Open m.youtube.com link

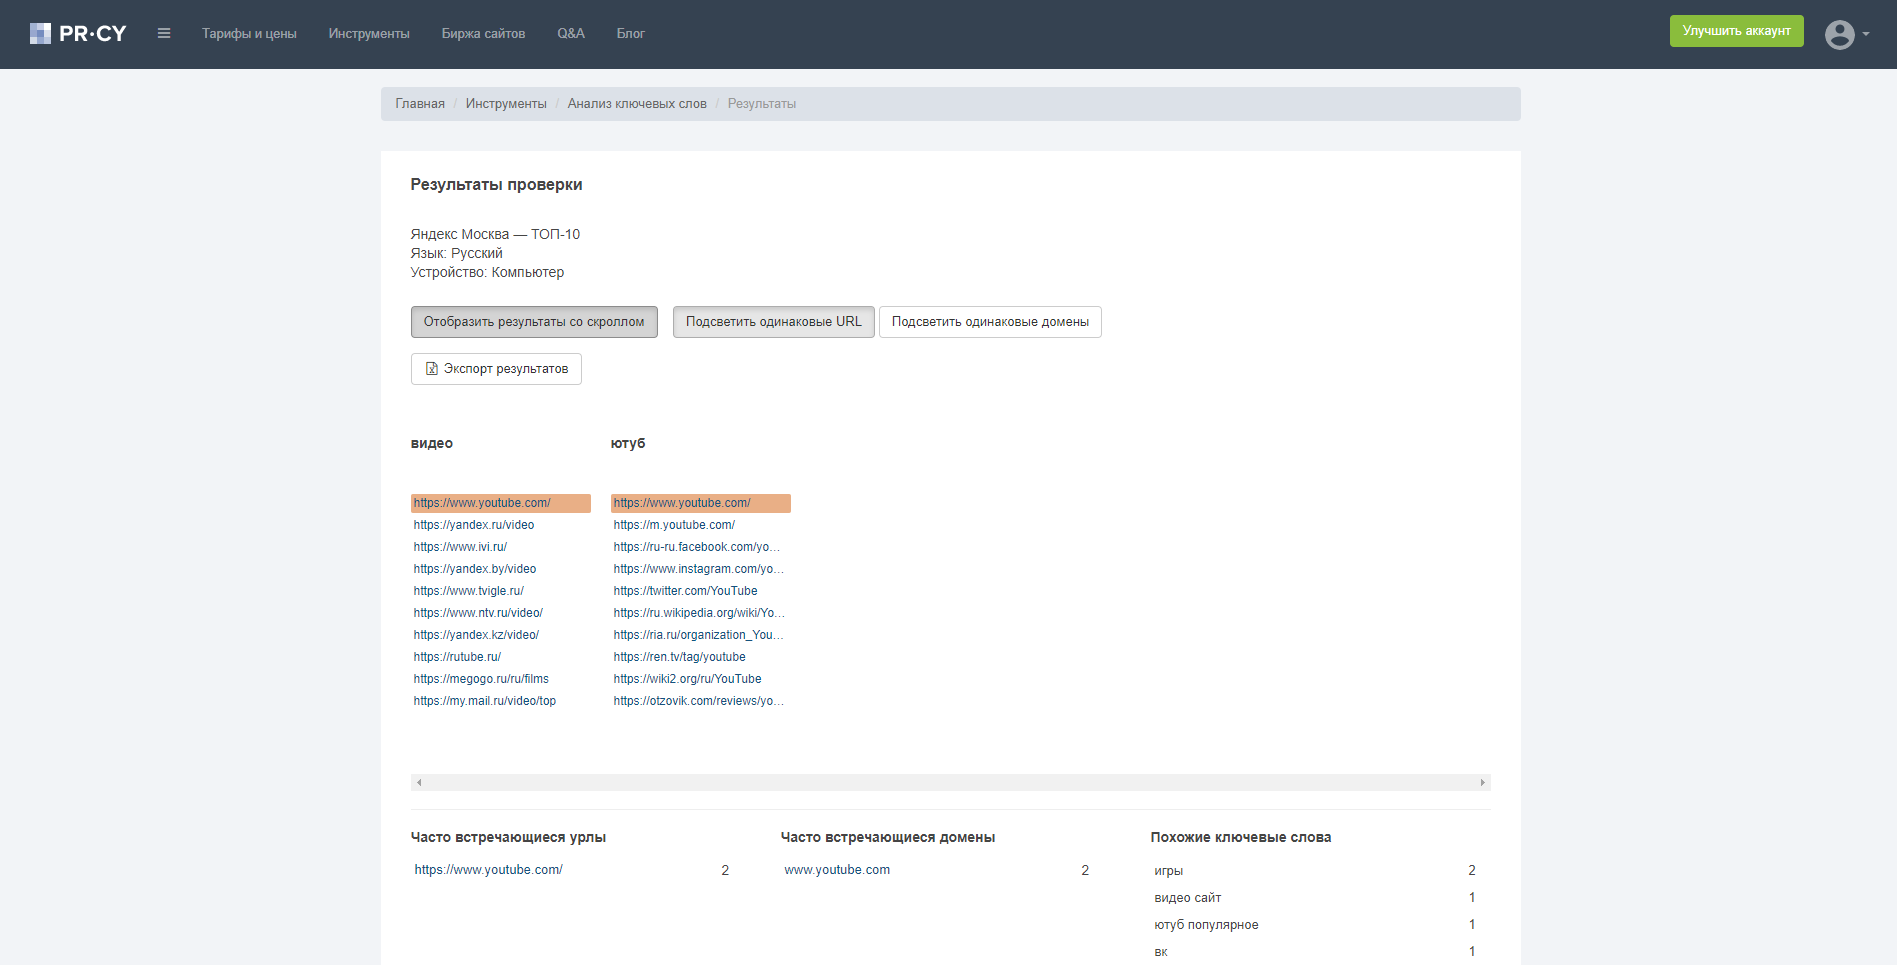674,525
